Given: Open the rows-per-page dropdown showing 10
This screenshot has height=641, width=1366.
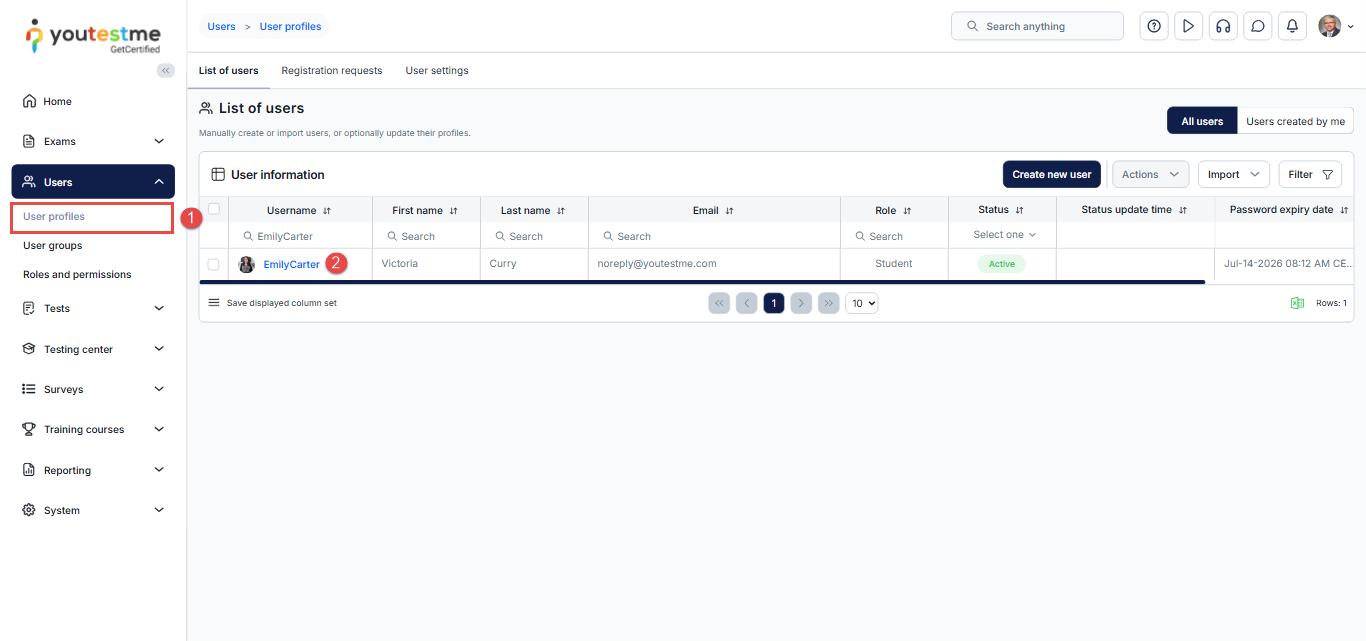Looking at the screenshot, I should pyautogui.click(x=861, y=303).
